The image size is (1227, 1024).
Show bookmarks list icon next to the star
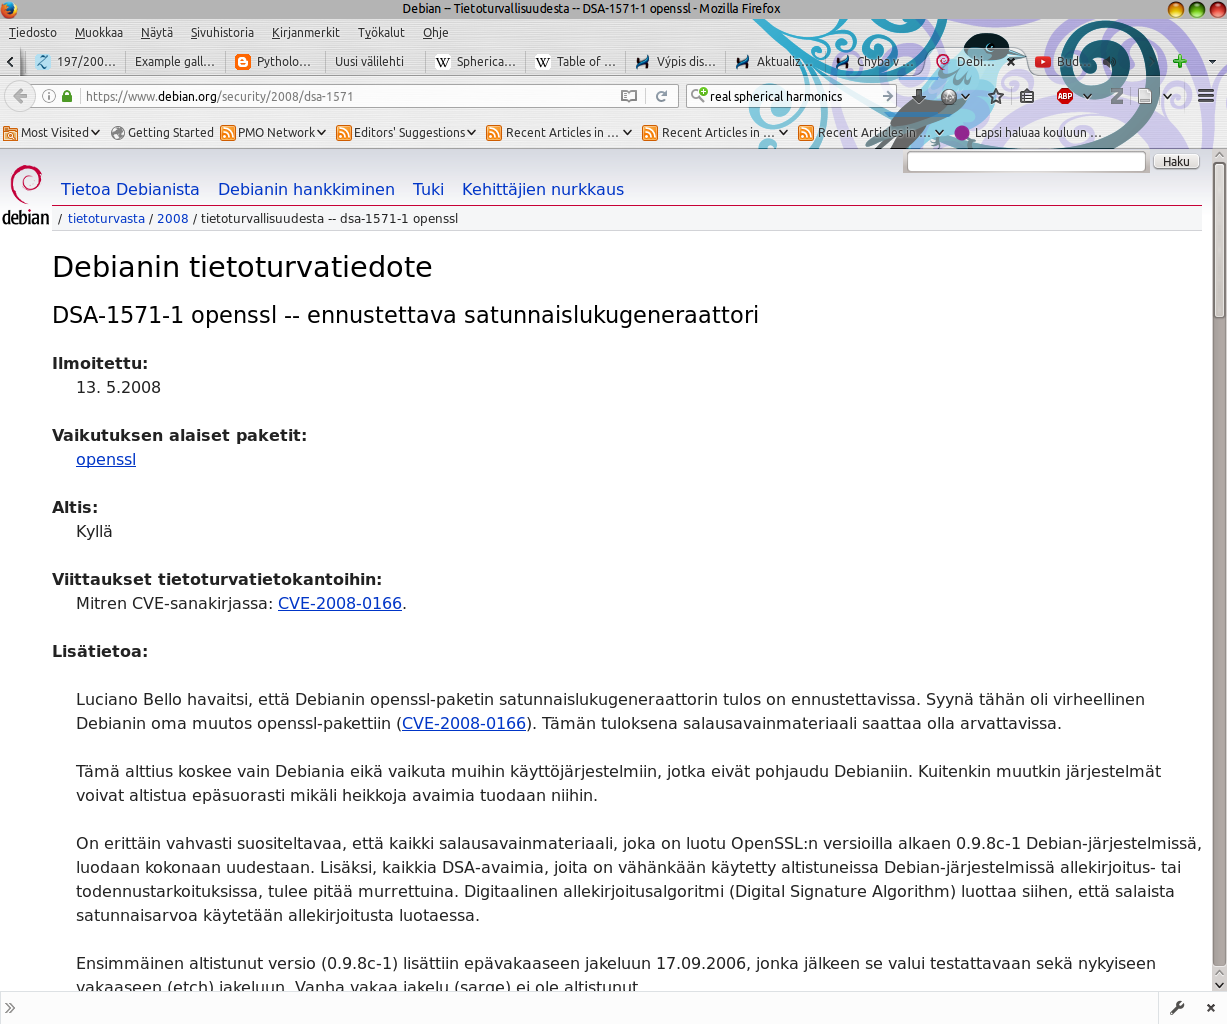tap(1027, 96)
